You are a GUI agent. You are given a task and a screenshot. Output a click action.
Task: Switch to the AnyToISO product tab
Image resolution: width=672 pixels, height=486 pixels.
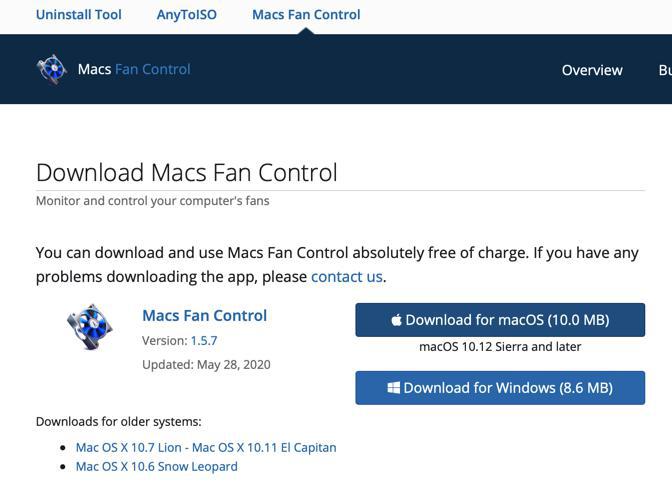187,15
